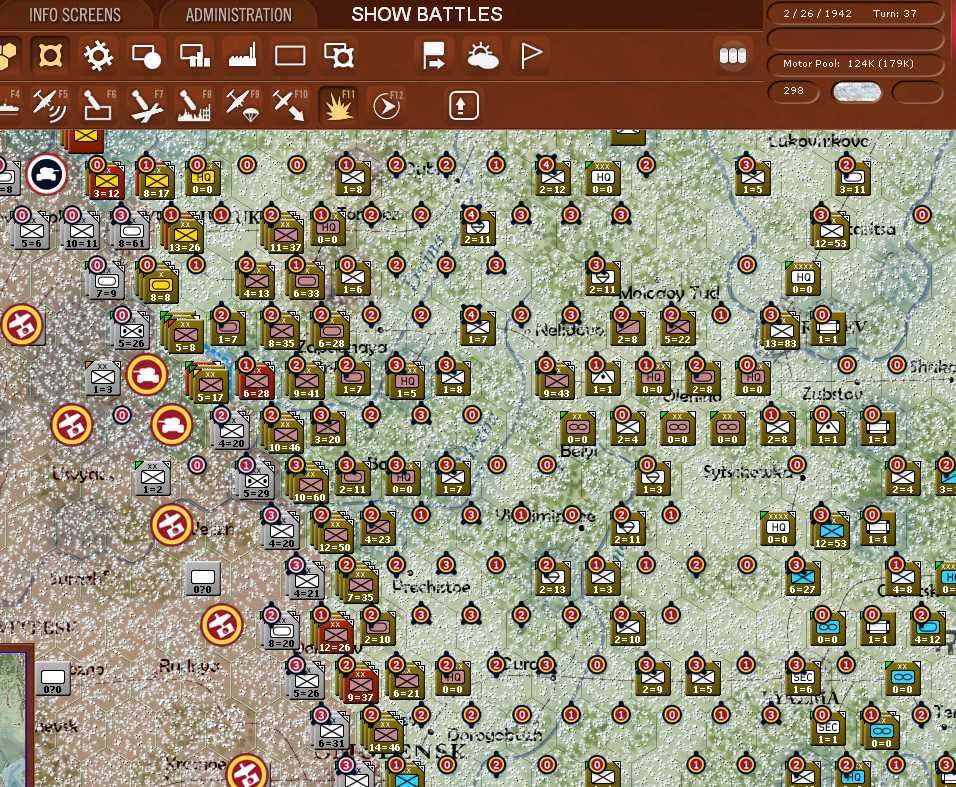Screen dimensions: 956x787
Task: Select the yellow unit labeled 8=17
Action: pos(156,181)
